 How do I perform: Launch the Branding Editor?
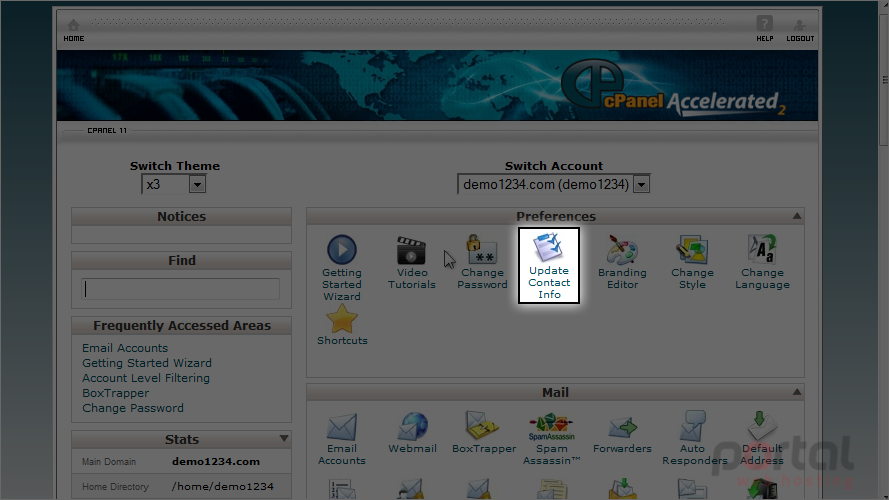(x=622, y=262)
